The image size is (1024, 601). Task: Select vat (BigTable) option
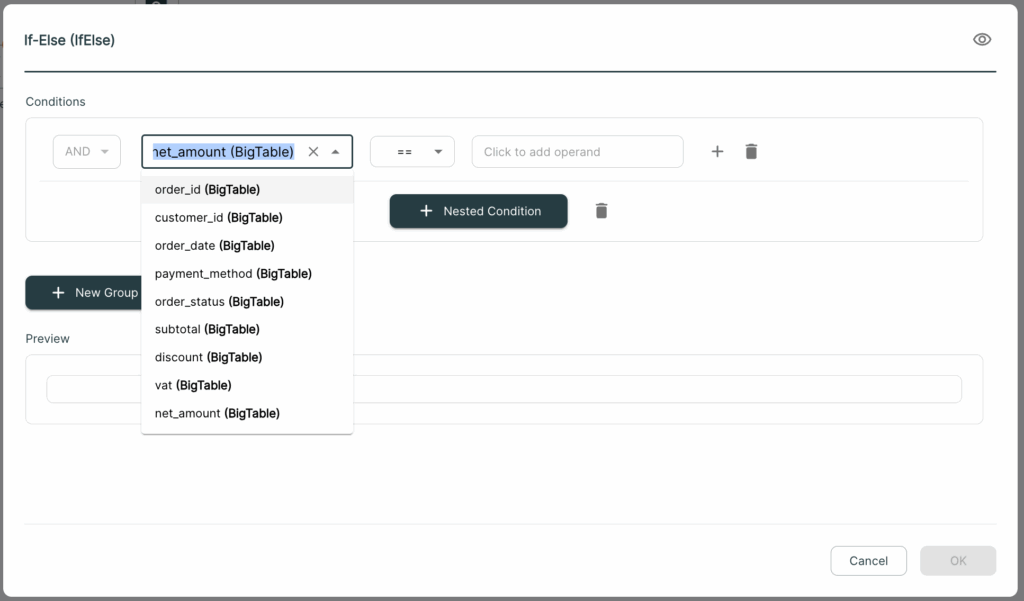tap(247, 385)
